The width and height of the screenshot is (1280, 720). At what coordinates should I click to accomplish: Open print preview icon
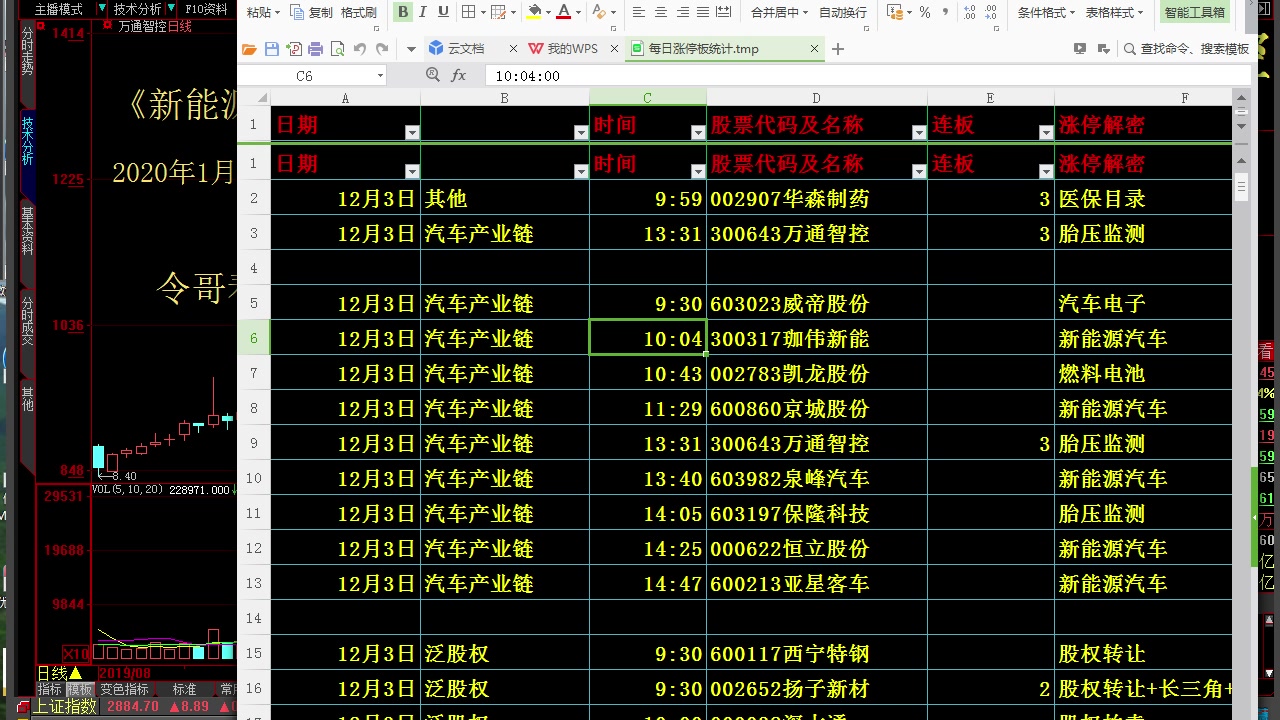pos(337,49)
